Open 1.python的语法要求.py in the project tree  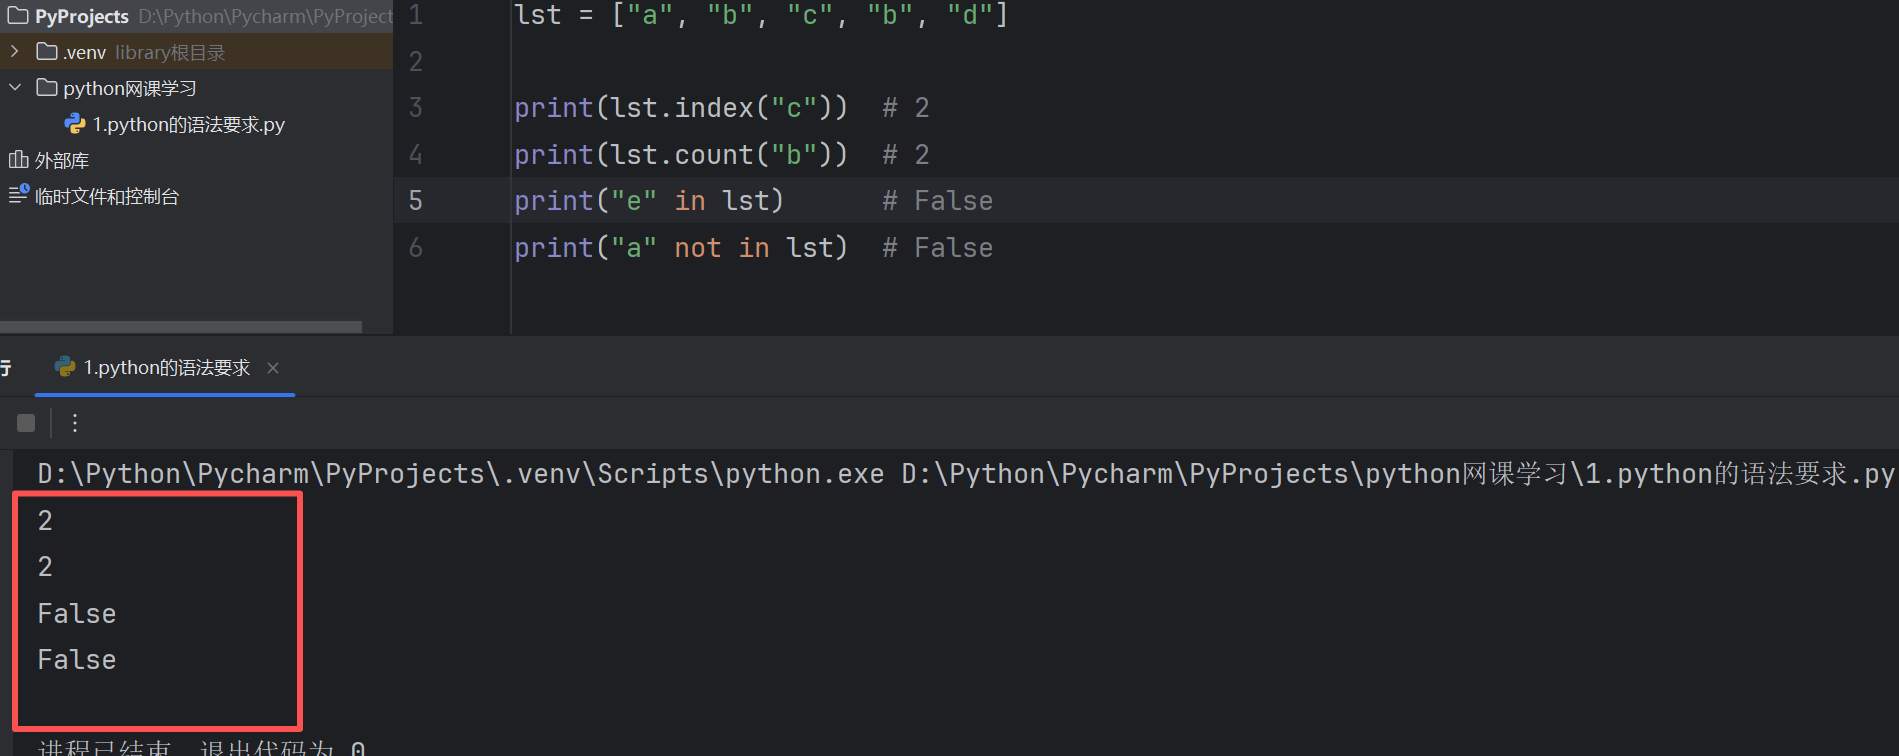tap(188, 124)
